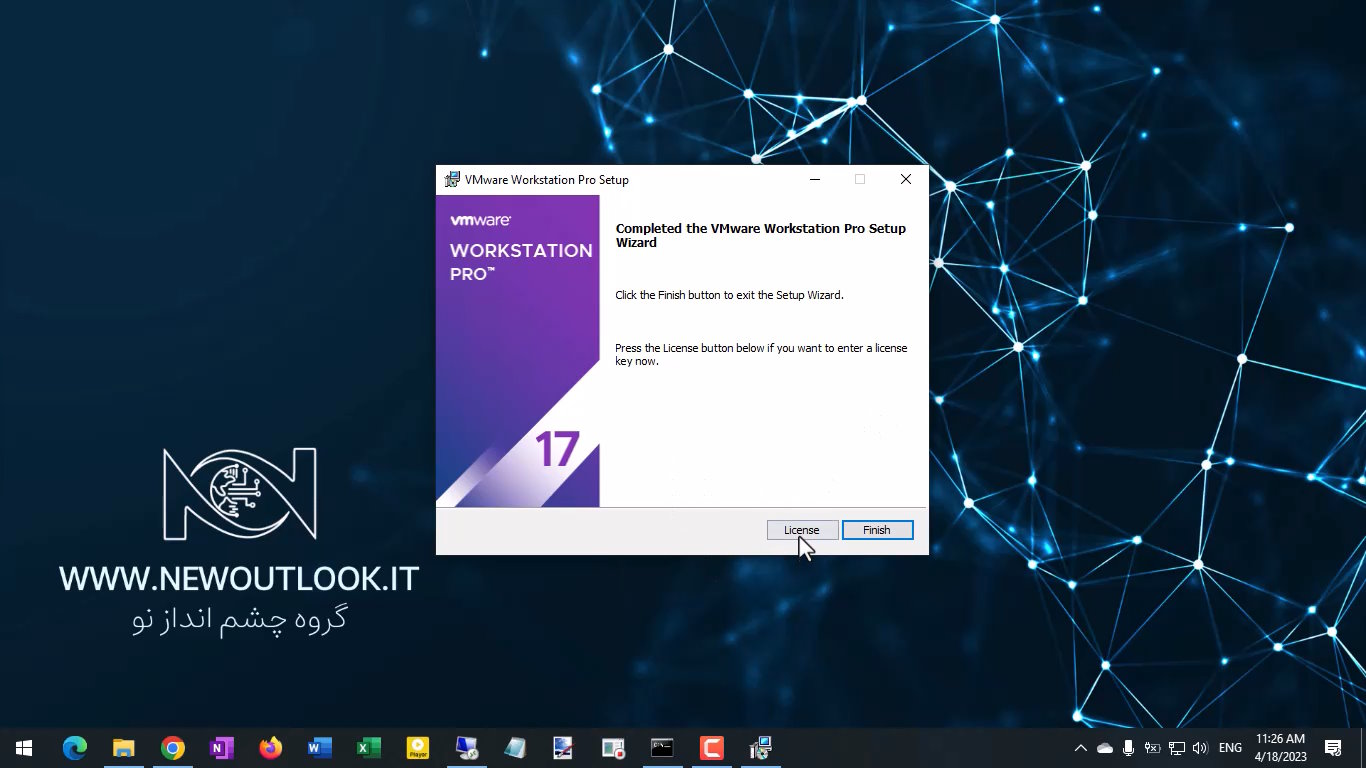Image resolution: width=1366 pixels, height=768 pixels.
Task: Click the 'VMware Workstation Pro Setup' window title
Action: coord(547,180)
